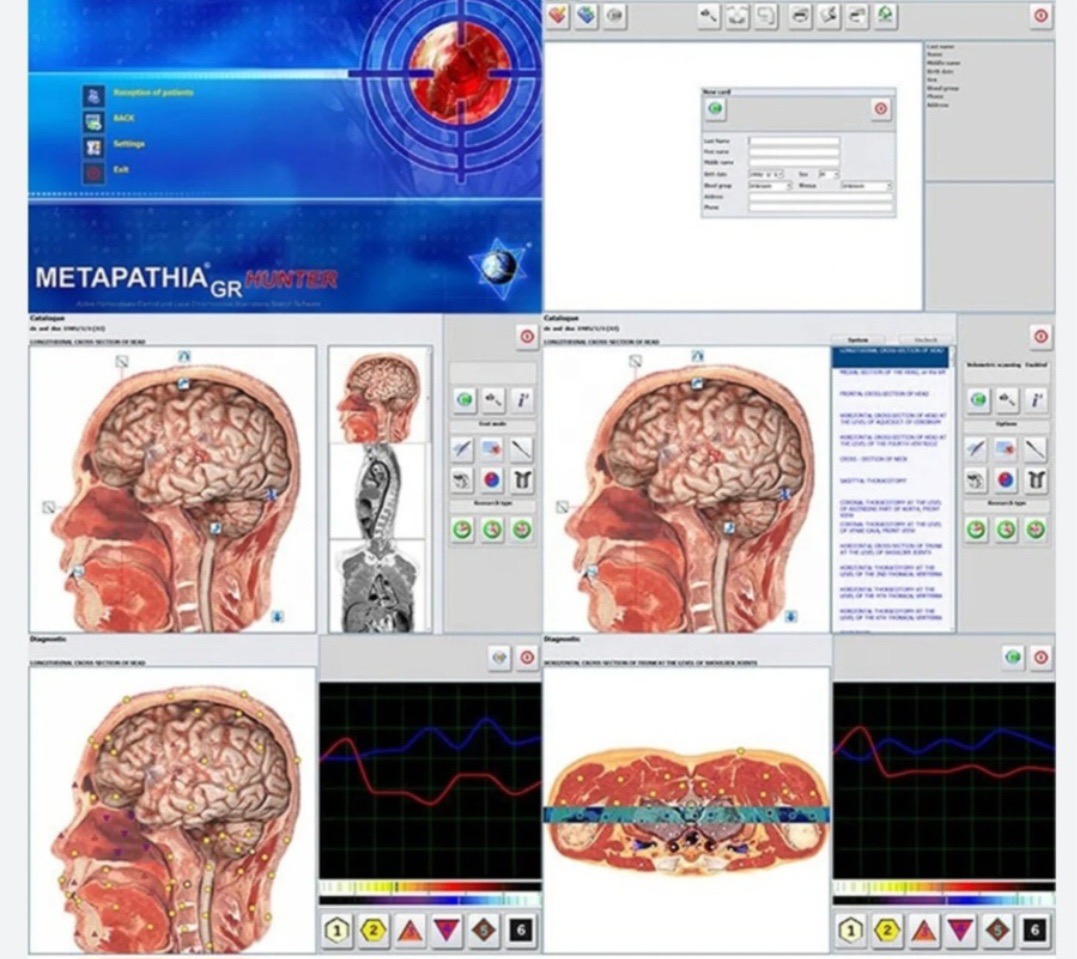The height and width of the screenshot is (959, 1077).
Task: Click the green tree icon in patient card toolbar
Action: (885, 15)
